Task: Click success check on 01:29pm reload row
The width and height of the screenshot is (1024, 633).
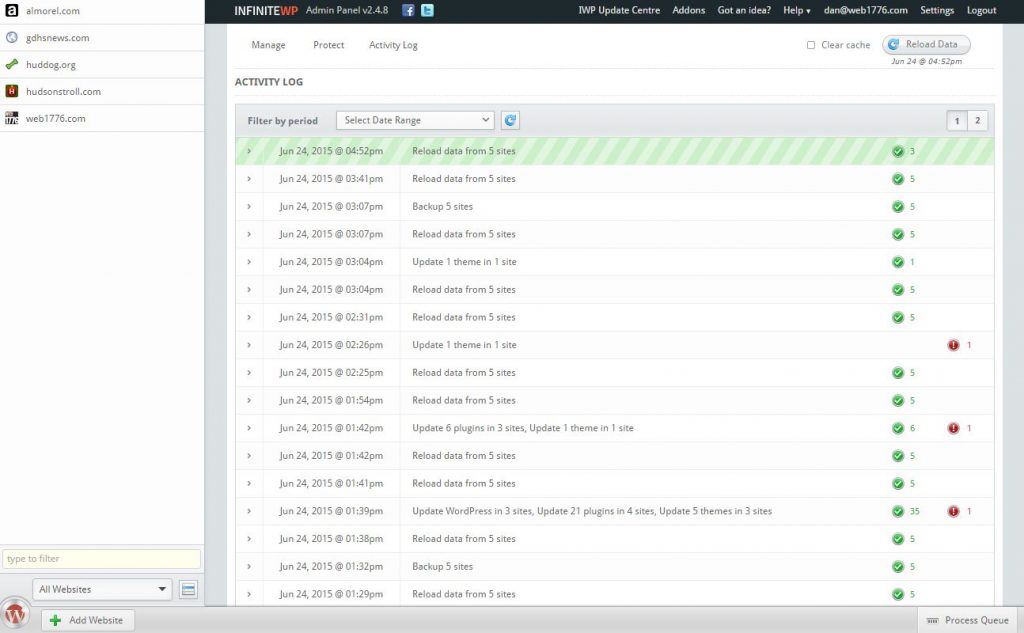Action: [898, 594]
